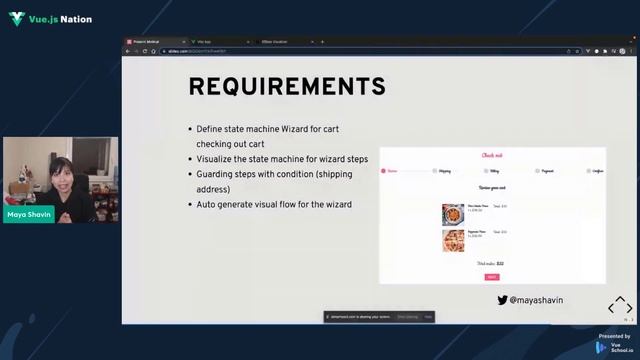Switch to the Vite App tab
This screenshot has width=640, height=360.
(220, 42)
